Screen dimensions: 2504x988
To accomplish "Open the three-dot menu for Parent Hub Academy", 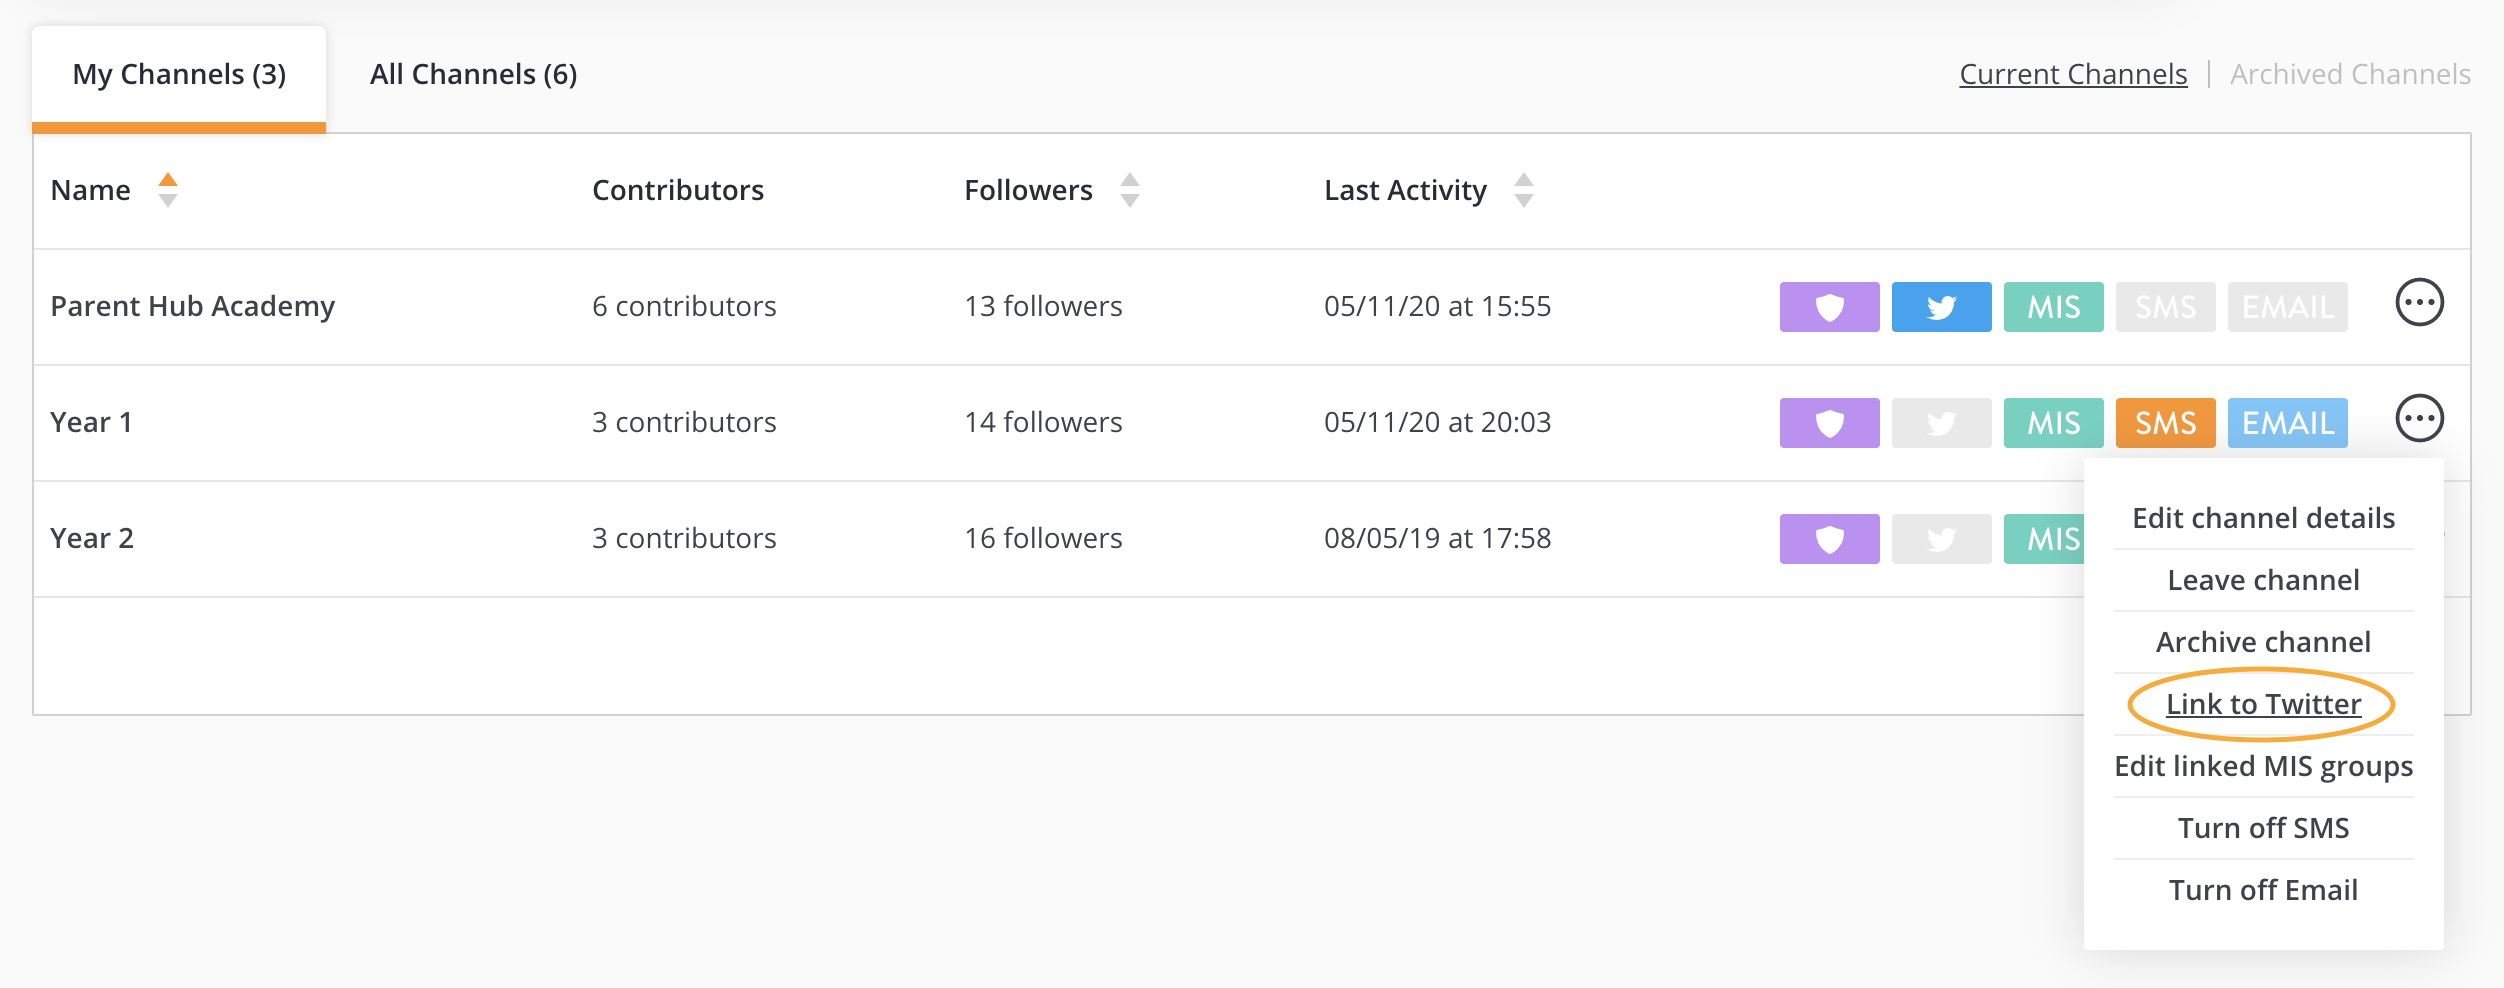I will point(2419,302).
